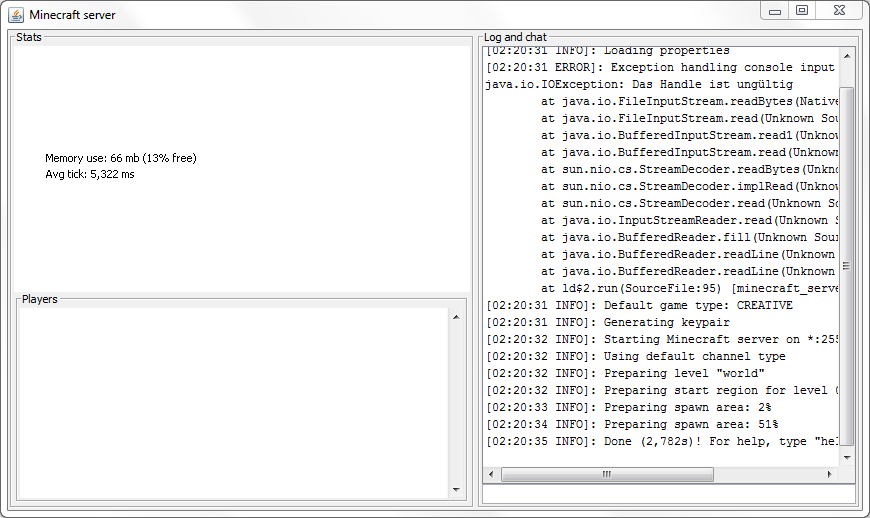Click the 'Using default channel type' log line
Viewport: 870px width, 518px height.
(636, 357)
